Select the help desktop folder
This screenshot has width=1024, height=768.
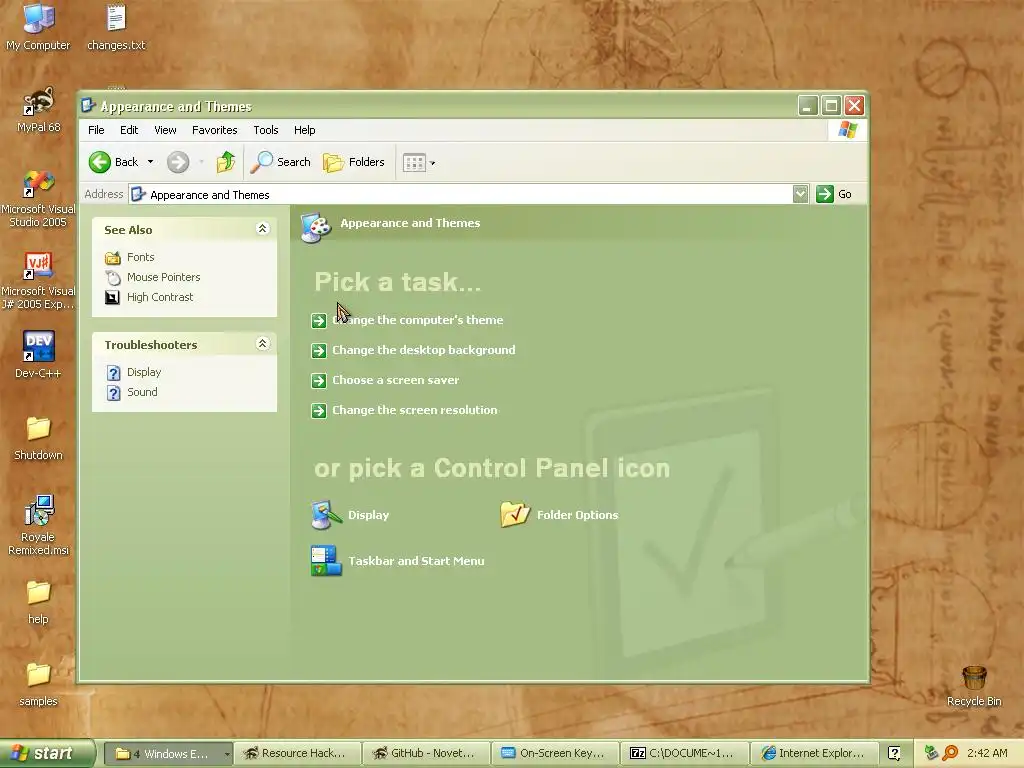click(39, 601)
